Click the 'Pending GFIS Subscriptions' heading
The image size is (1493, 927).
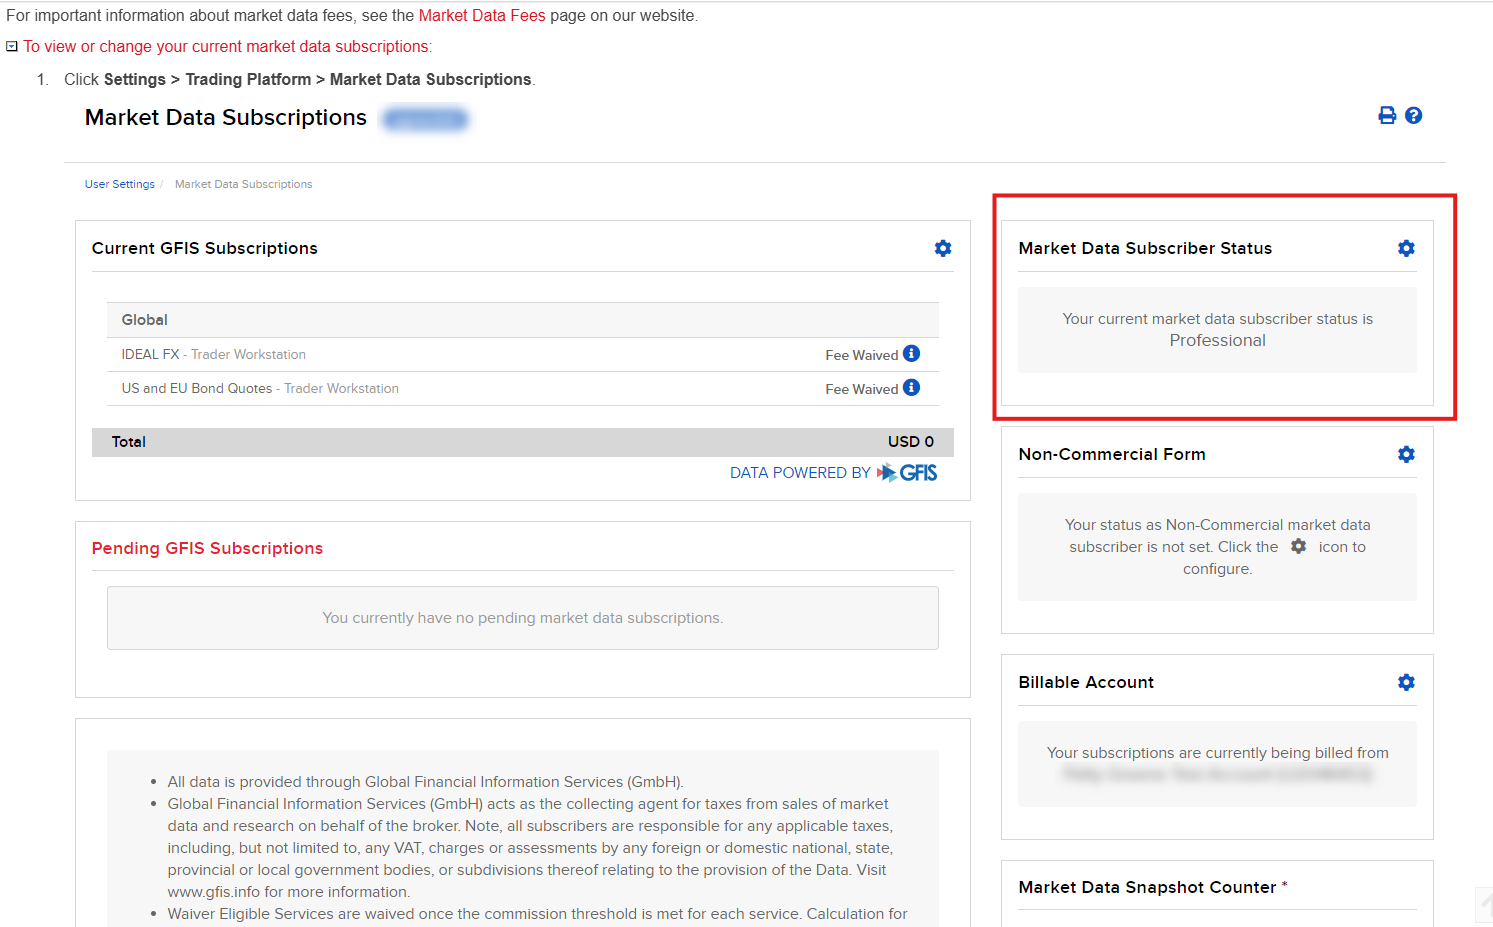(207, 548)
